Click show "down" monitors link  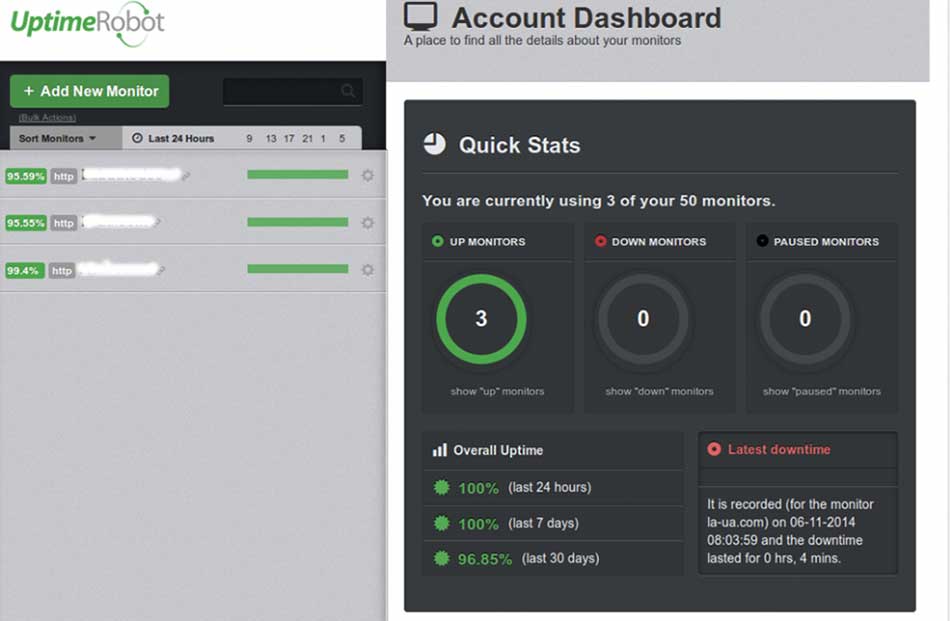(x=659, y=392)
